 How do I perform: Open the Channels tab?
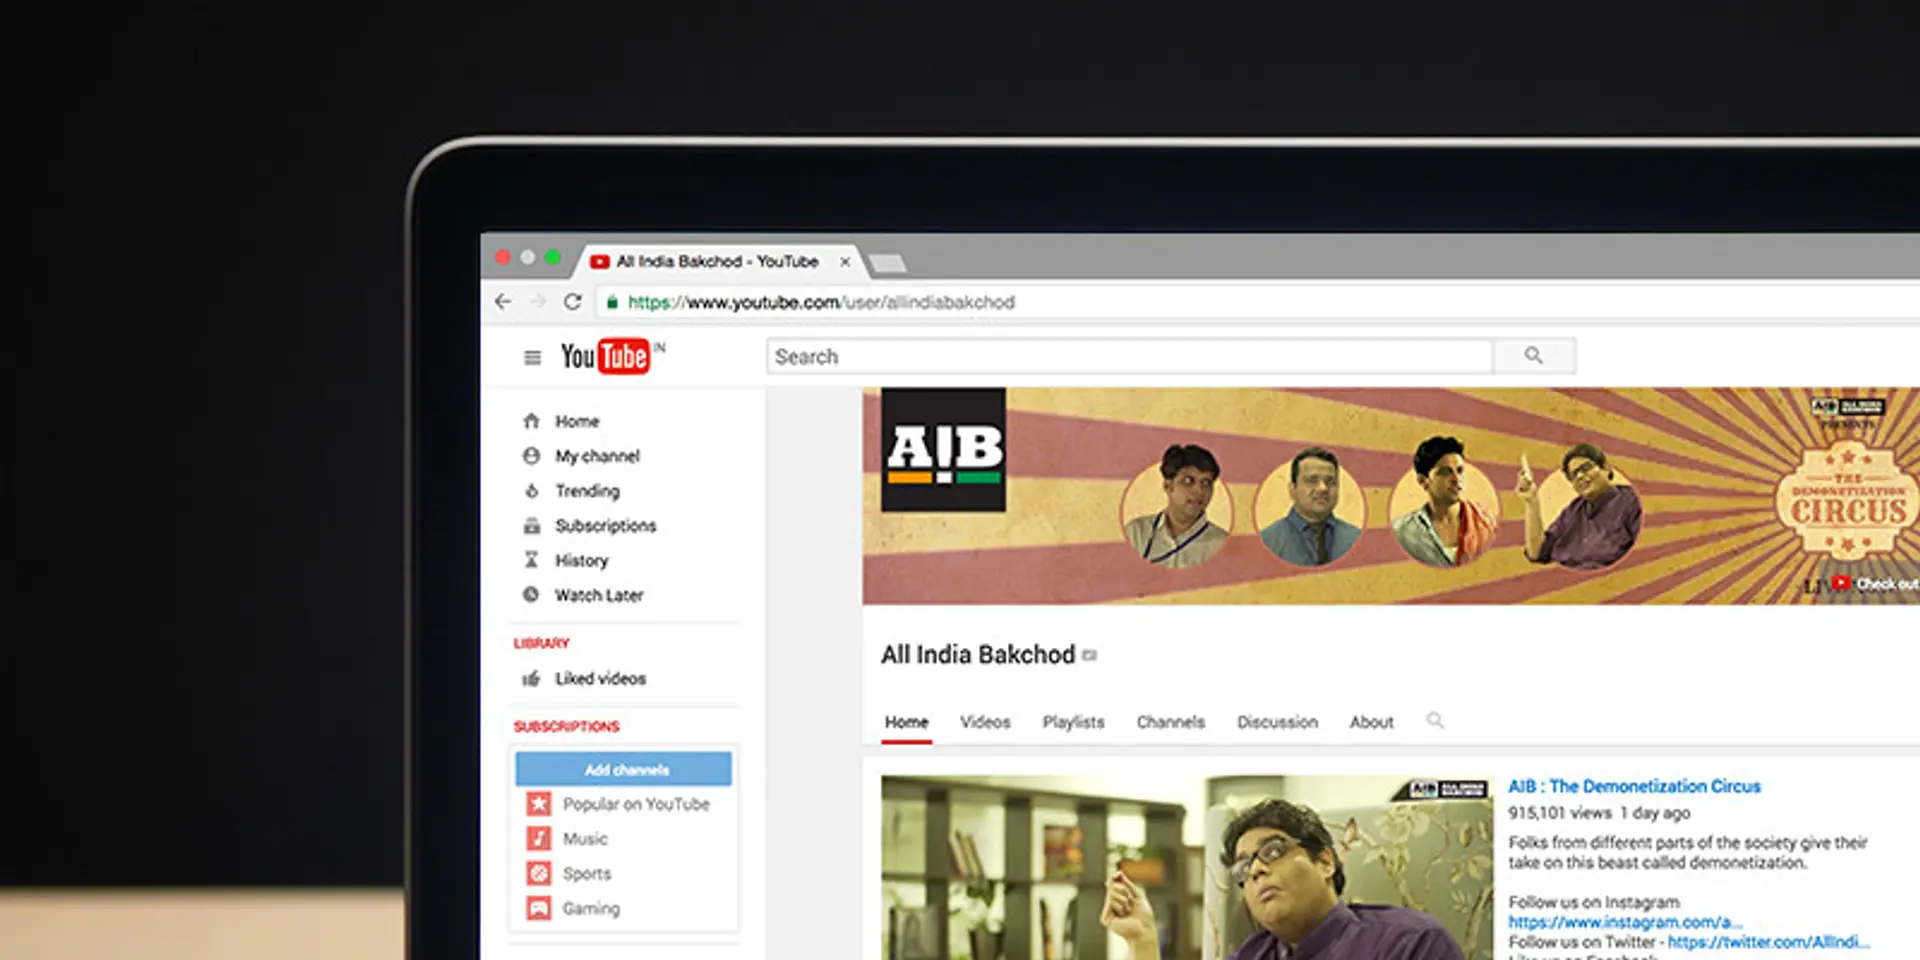[1170, 722]
